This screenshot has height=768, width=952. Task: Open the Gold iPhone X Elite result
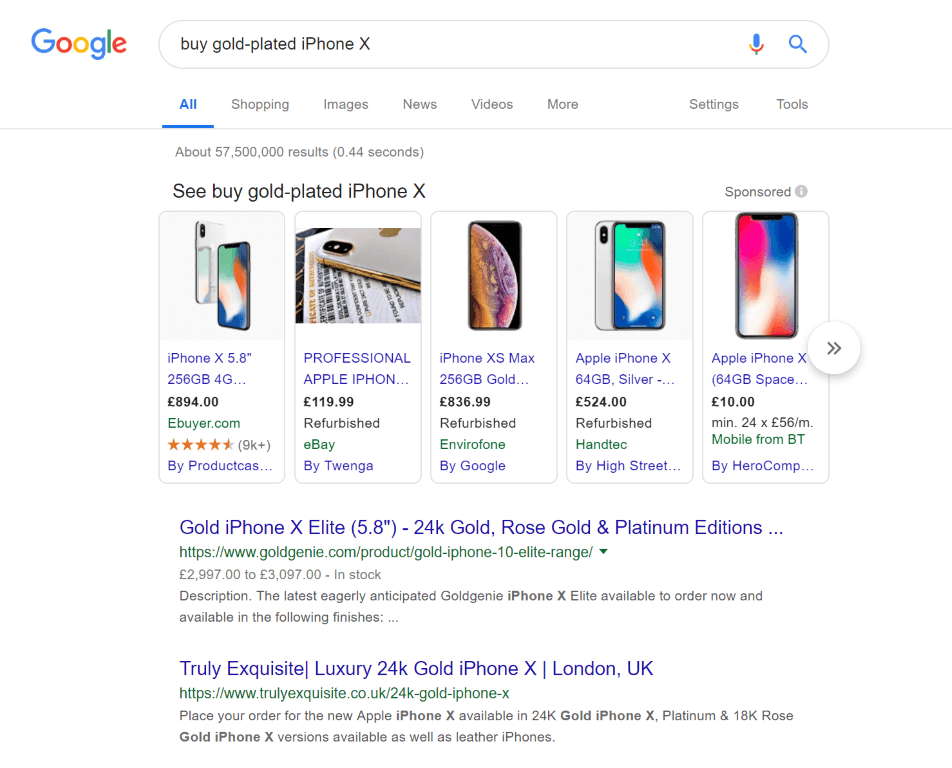(481, 527)
